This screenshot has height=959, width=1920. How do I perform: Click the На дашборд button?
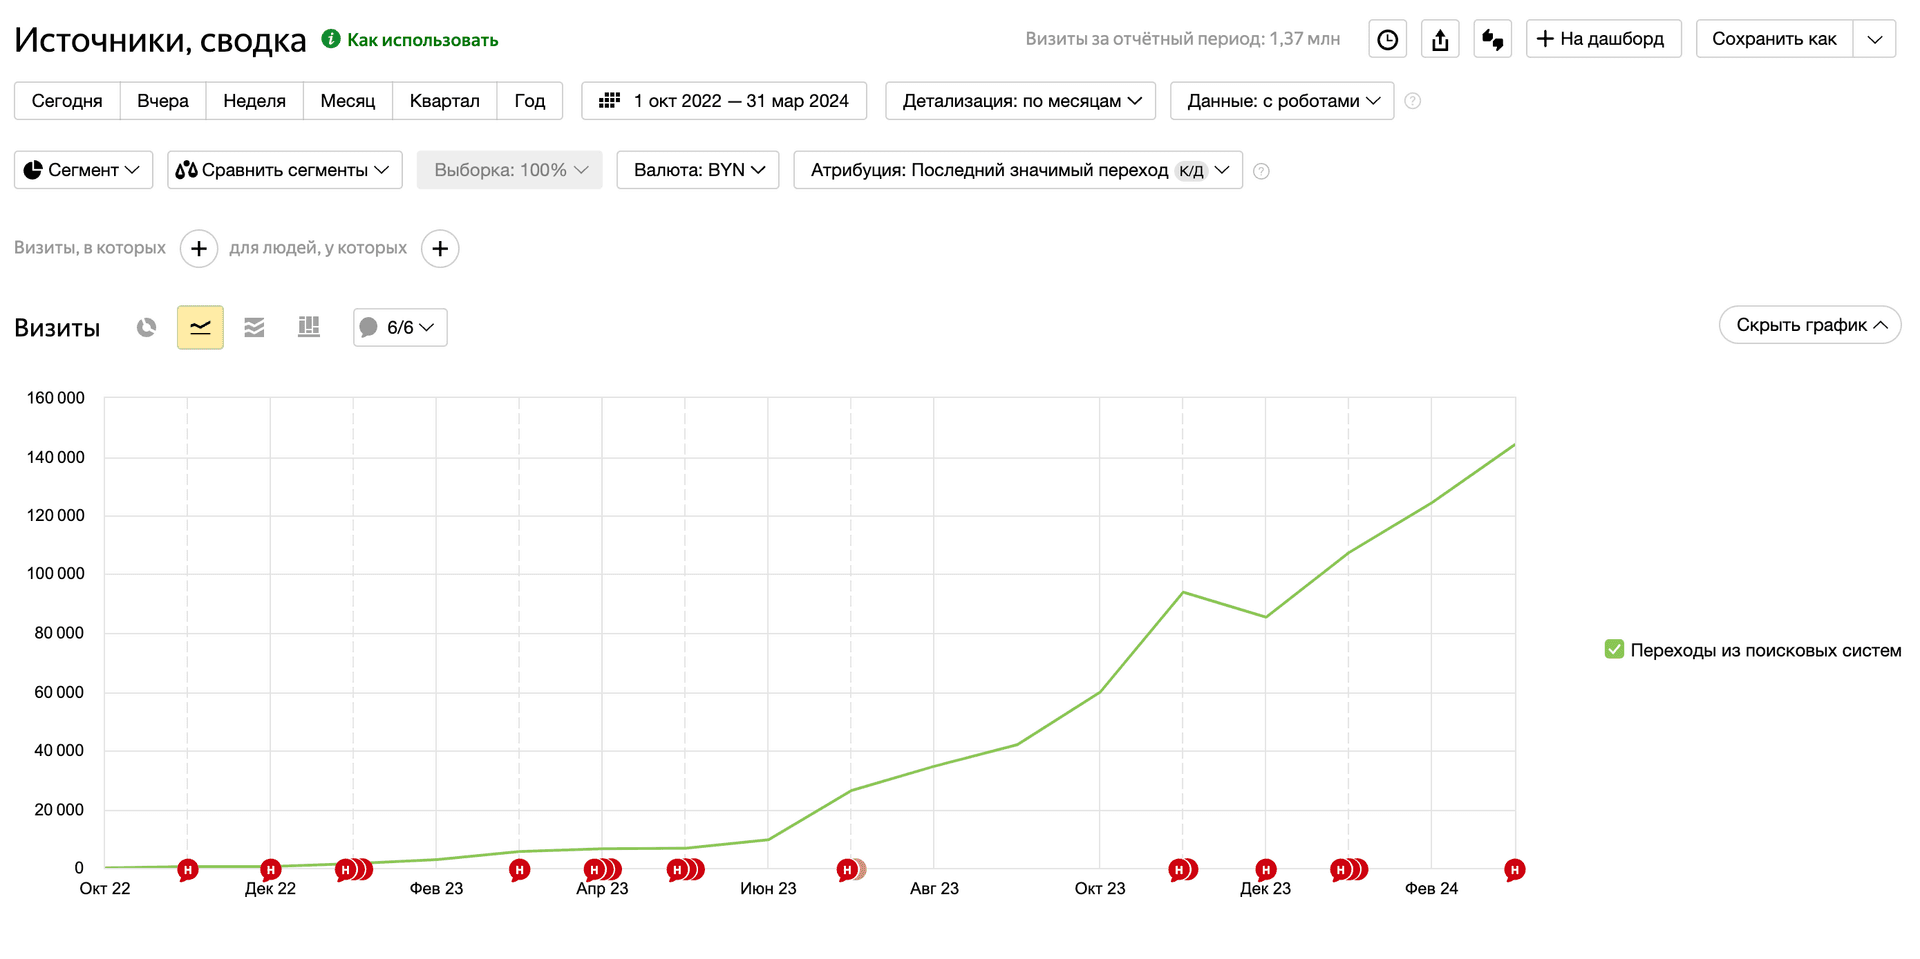tap(1603, 39)
